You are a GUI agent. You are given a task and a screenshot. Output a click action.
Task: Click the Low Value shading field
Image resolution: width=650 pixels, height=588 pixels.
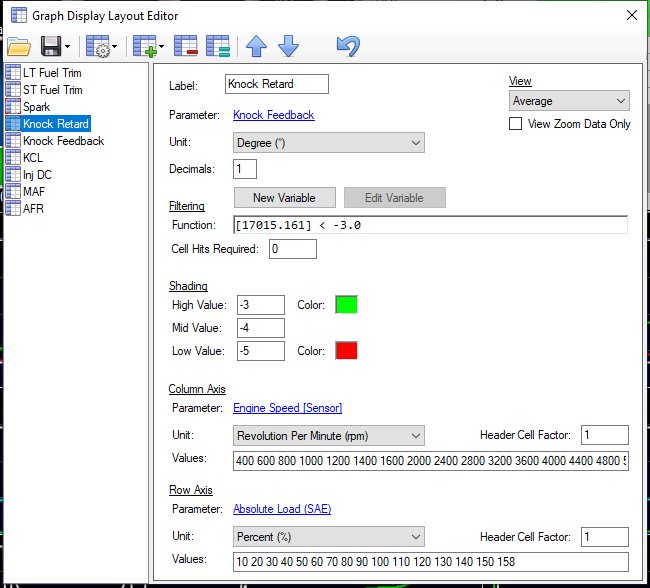pyautogui.click(x=261, y=351)
